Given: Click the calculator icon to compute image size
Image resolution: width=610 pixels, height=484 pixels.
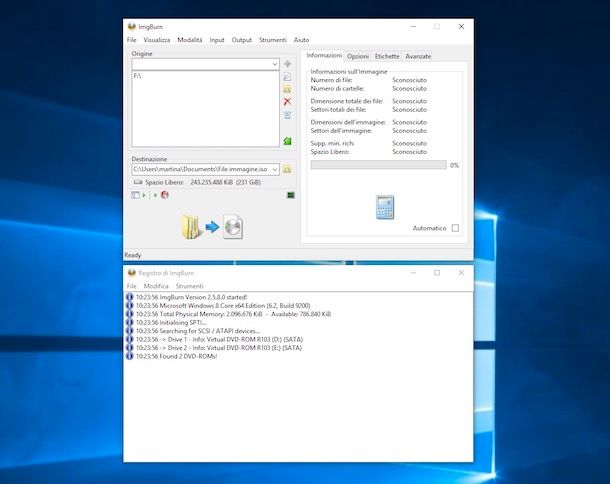Looking at the screenshot, I should [385, 207].
